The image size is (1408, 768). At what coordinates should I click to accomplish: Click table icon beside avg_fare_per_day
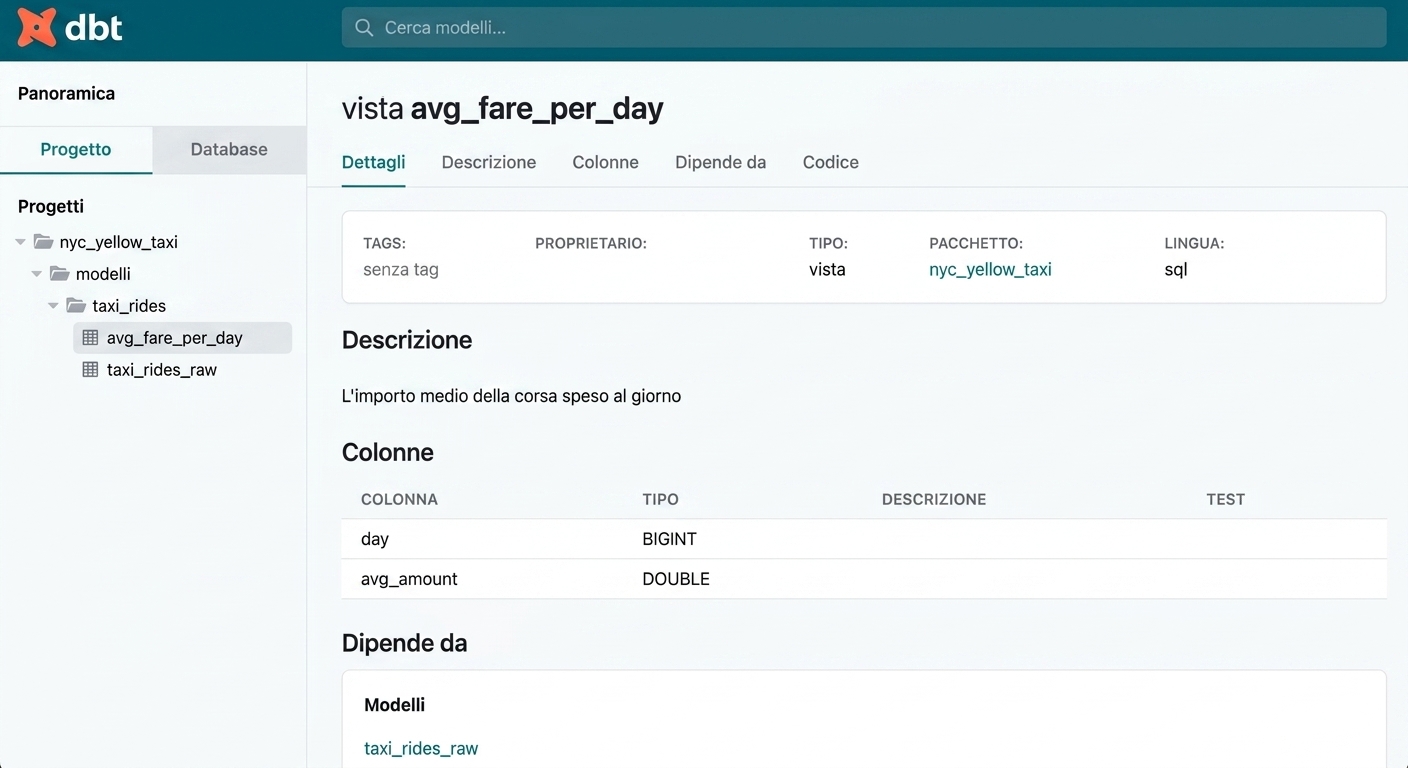pyautogui.click(x=90, y=338)
